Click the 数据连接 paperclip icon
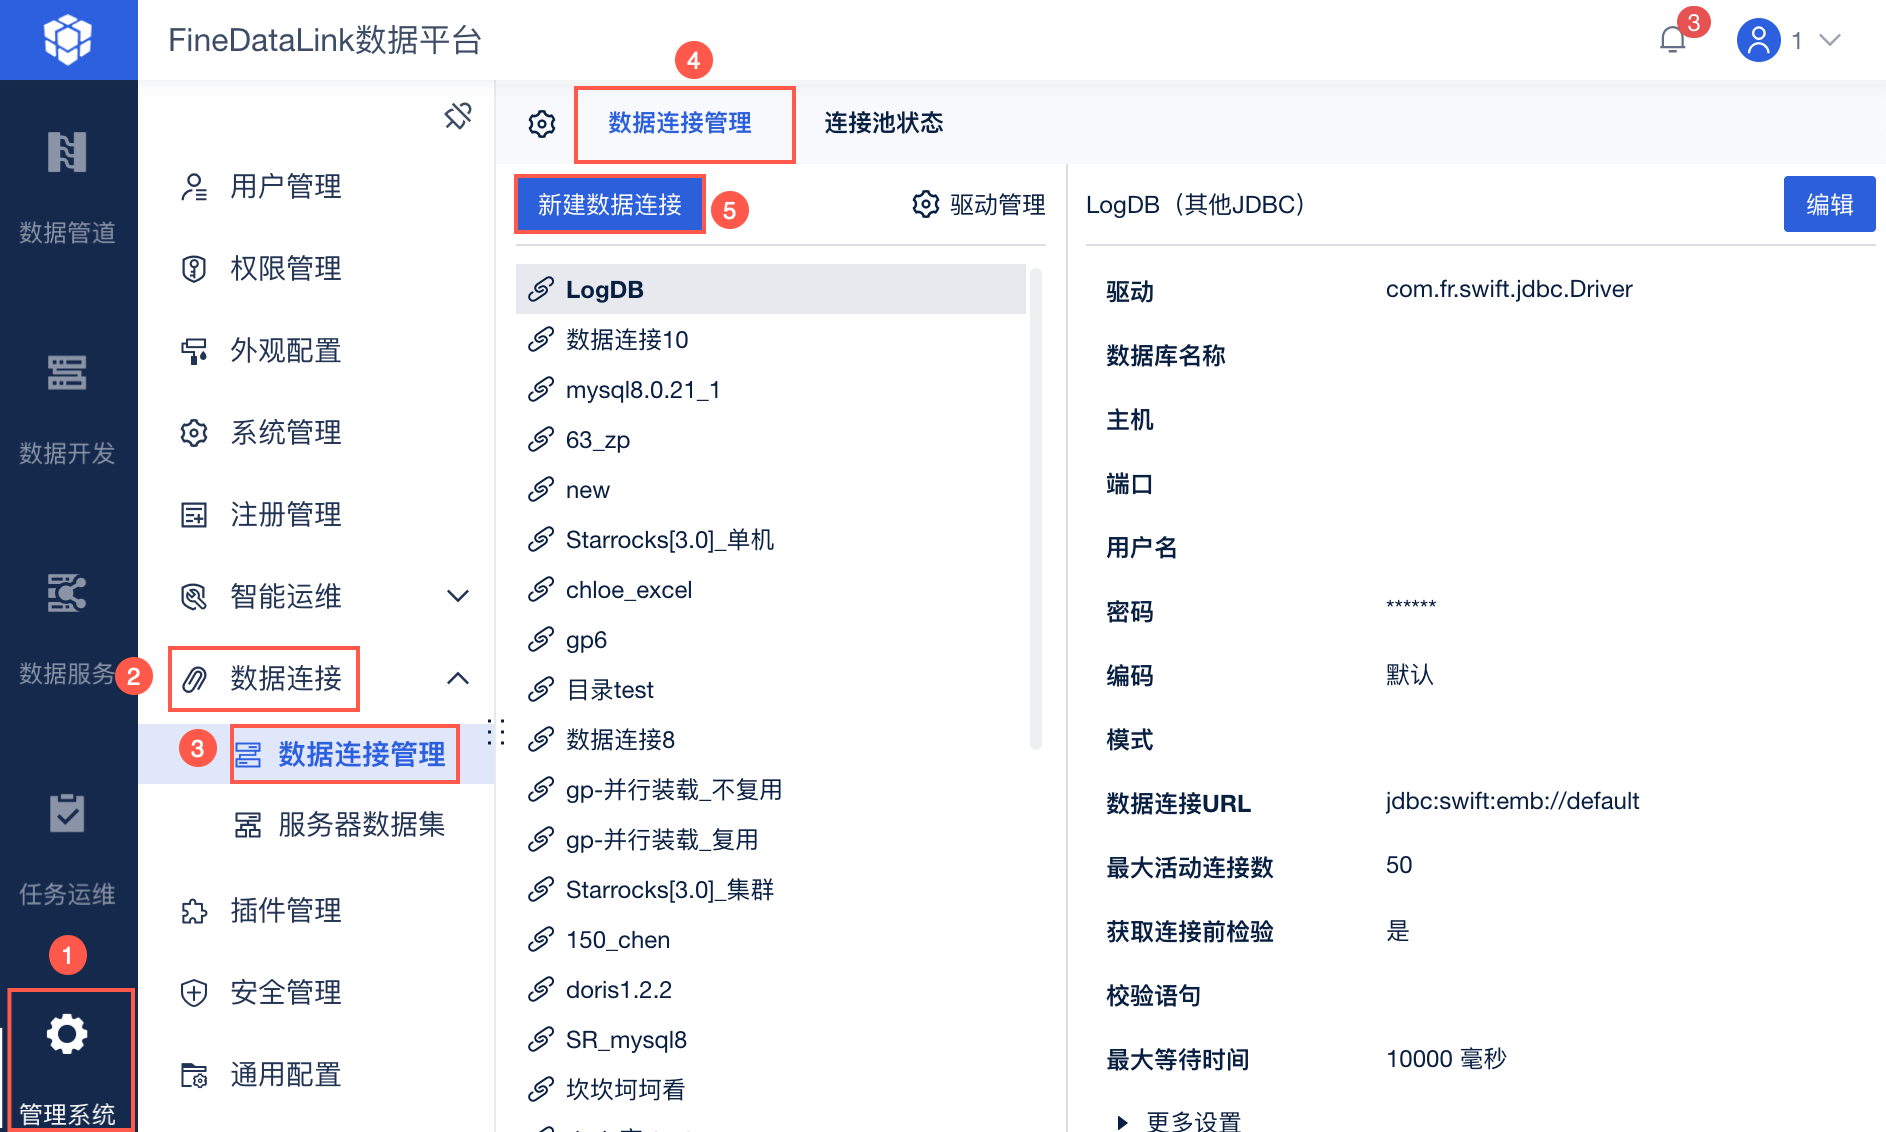This screenshot has height=1132, width=1886. [x=194, y=679]
